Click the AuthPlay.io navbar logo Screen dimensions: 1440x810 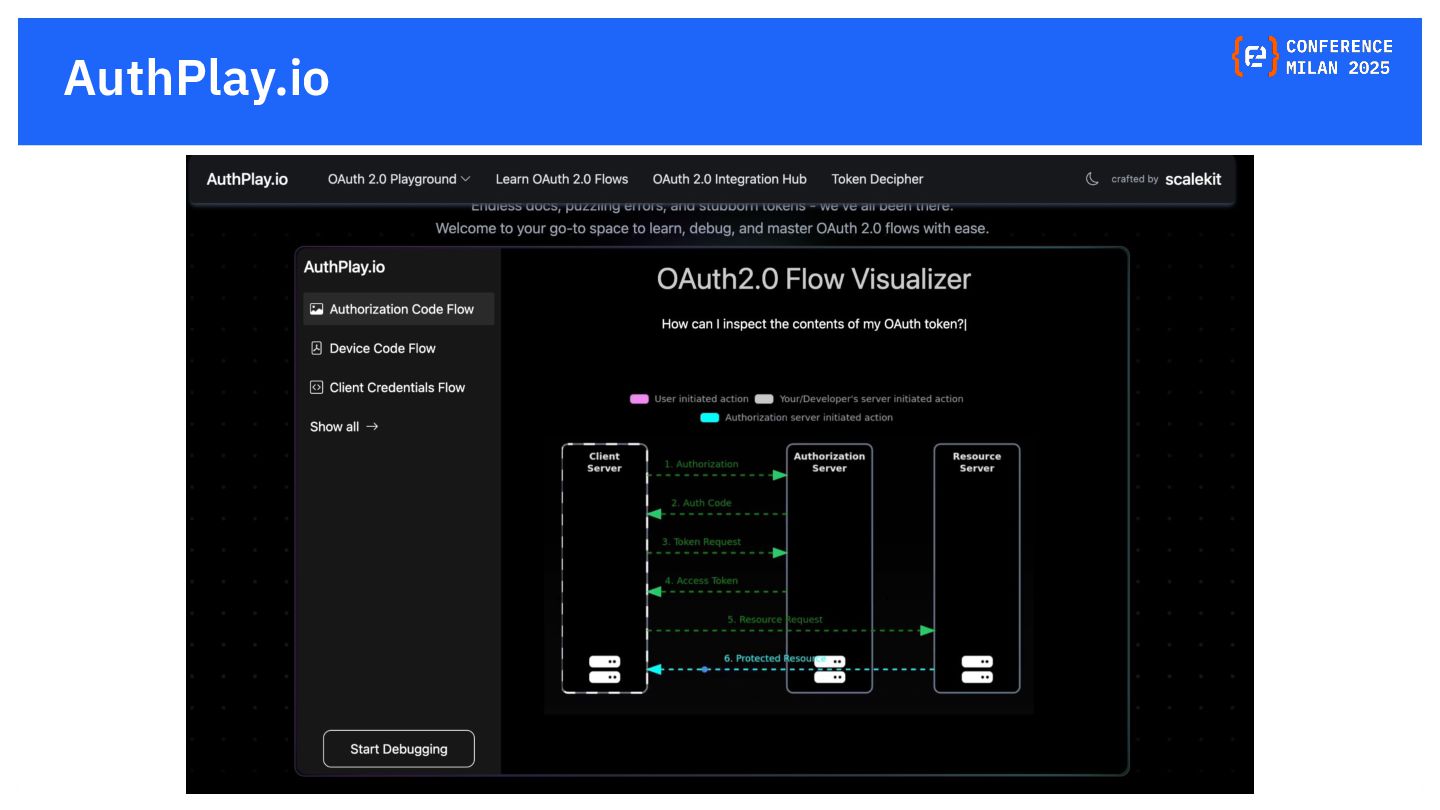tap(247, 179)
